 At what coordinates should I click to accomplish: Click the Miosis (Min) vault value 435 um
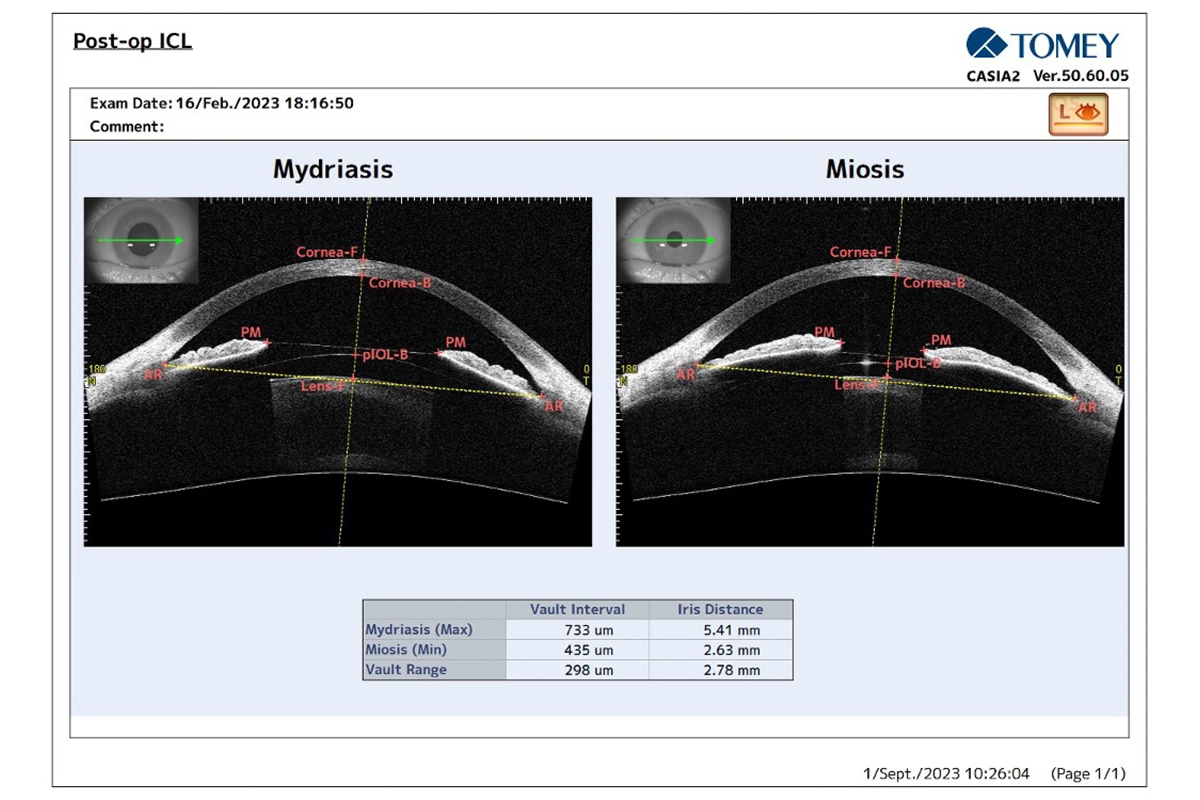click(x=589, y=650)
